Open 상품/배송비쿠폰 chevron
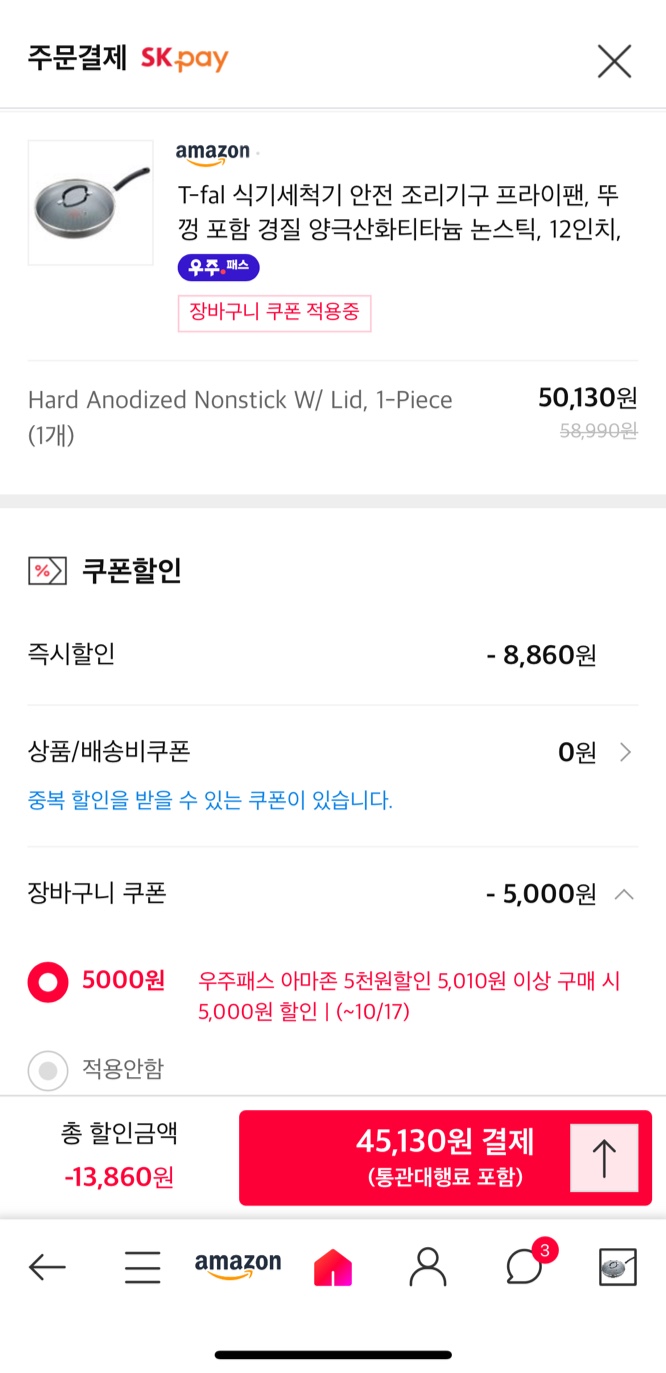Image resolution: width=666 pixels, height=1373 pixels. pyautogui.click(x=625, y=752)
